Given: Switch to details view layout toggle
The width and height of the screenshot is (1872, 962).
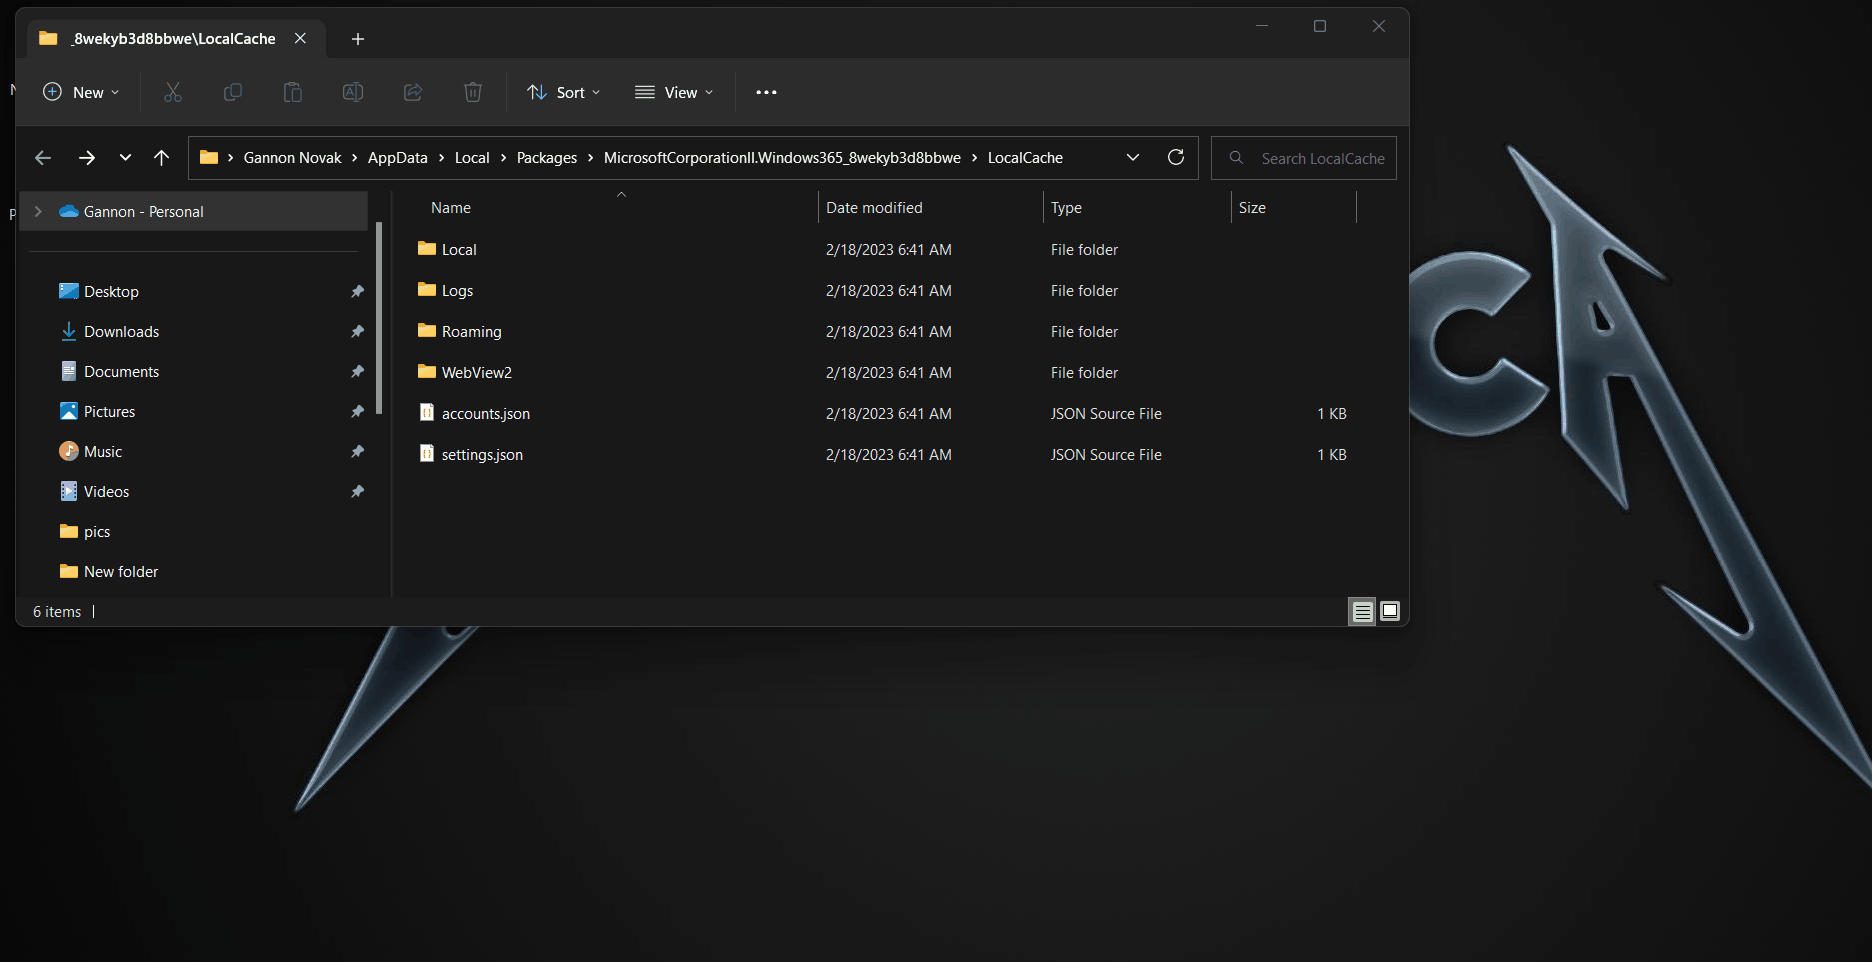Looking at the screenshot, I should [1362, 611].
